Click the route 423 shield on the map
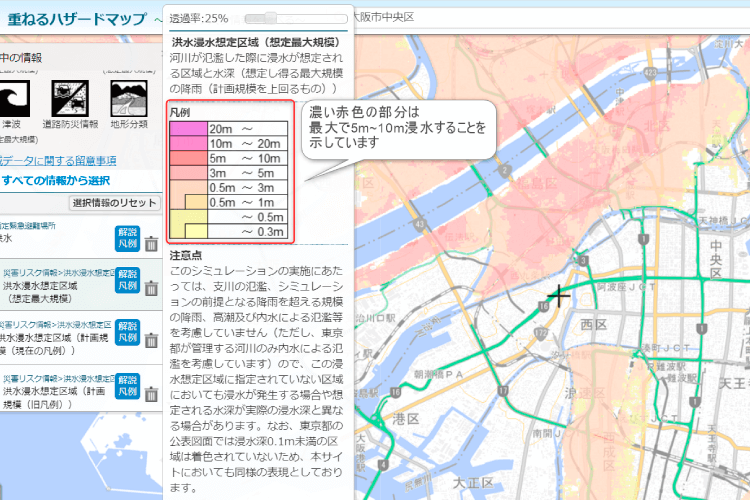This screenshot has height=500, width=750. [x=650, y=73]
